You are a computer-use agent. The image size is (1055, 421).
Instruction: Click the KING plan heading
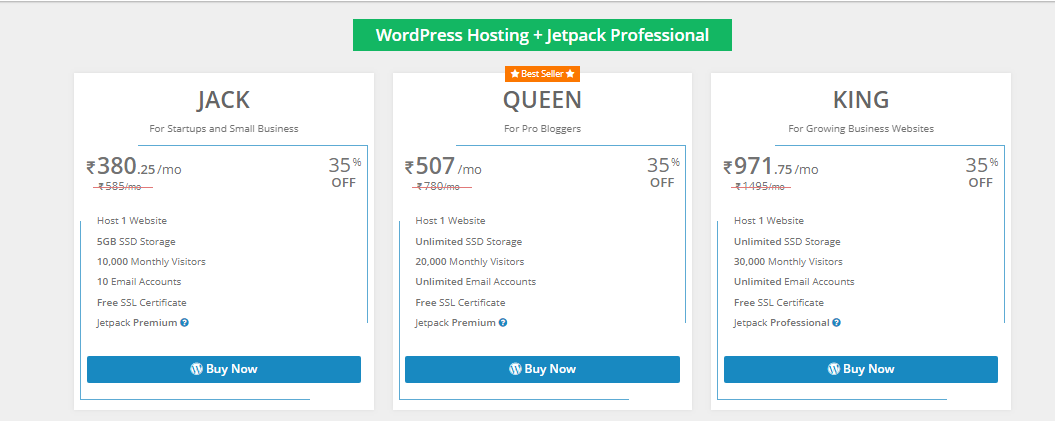point(861,100)
